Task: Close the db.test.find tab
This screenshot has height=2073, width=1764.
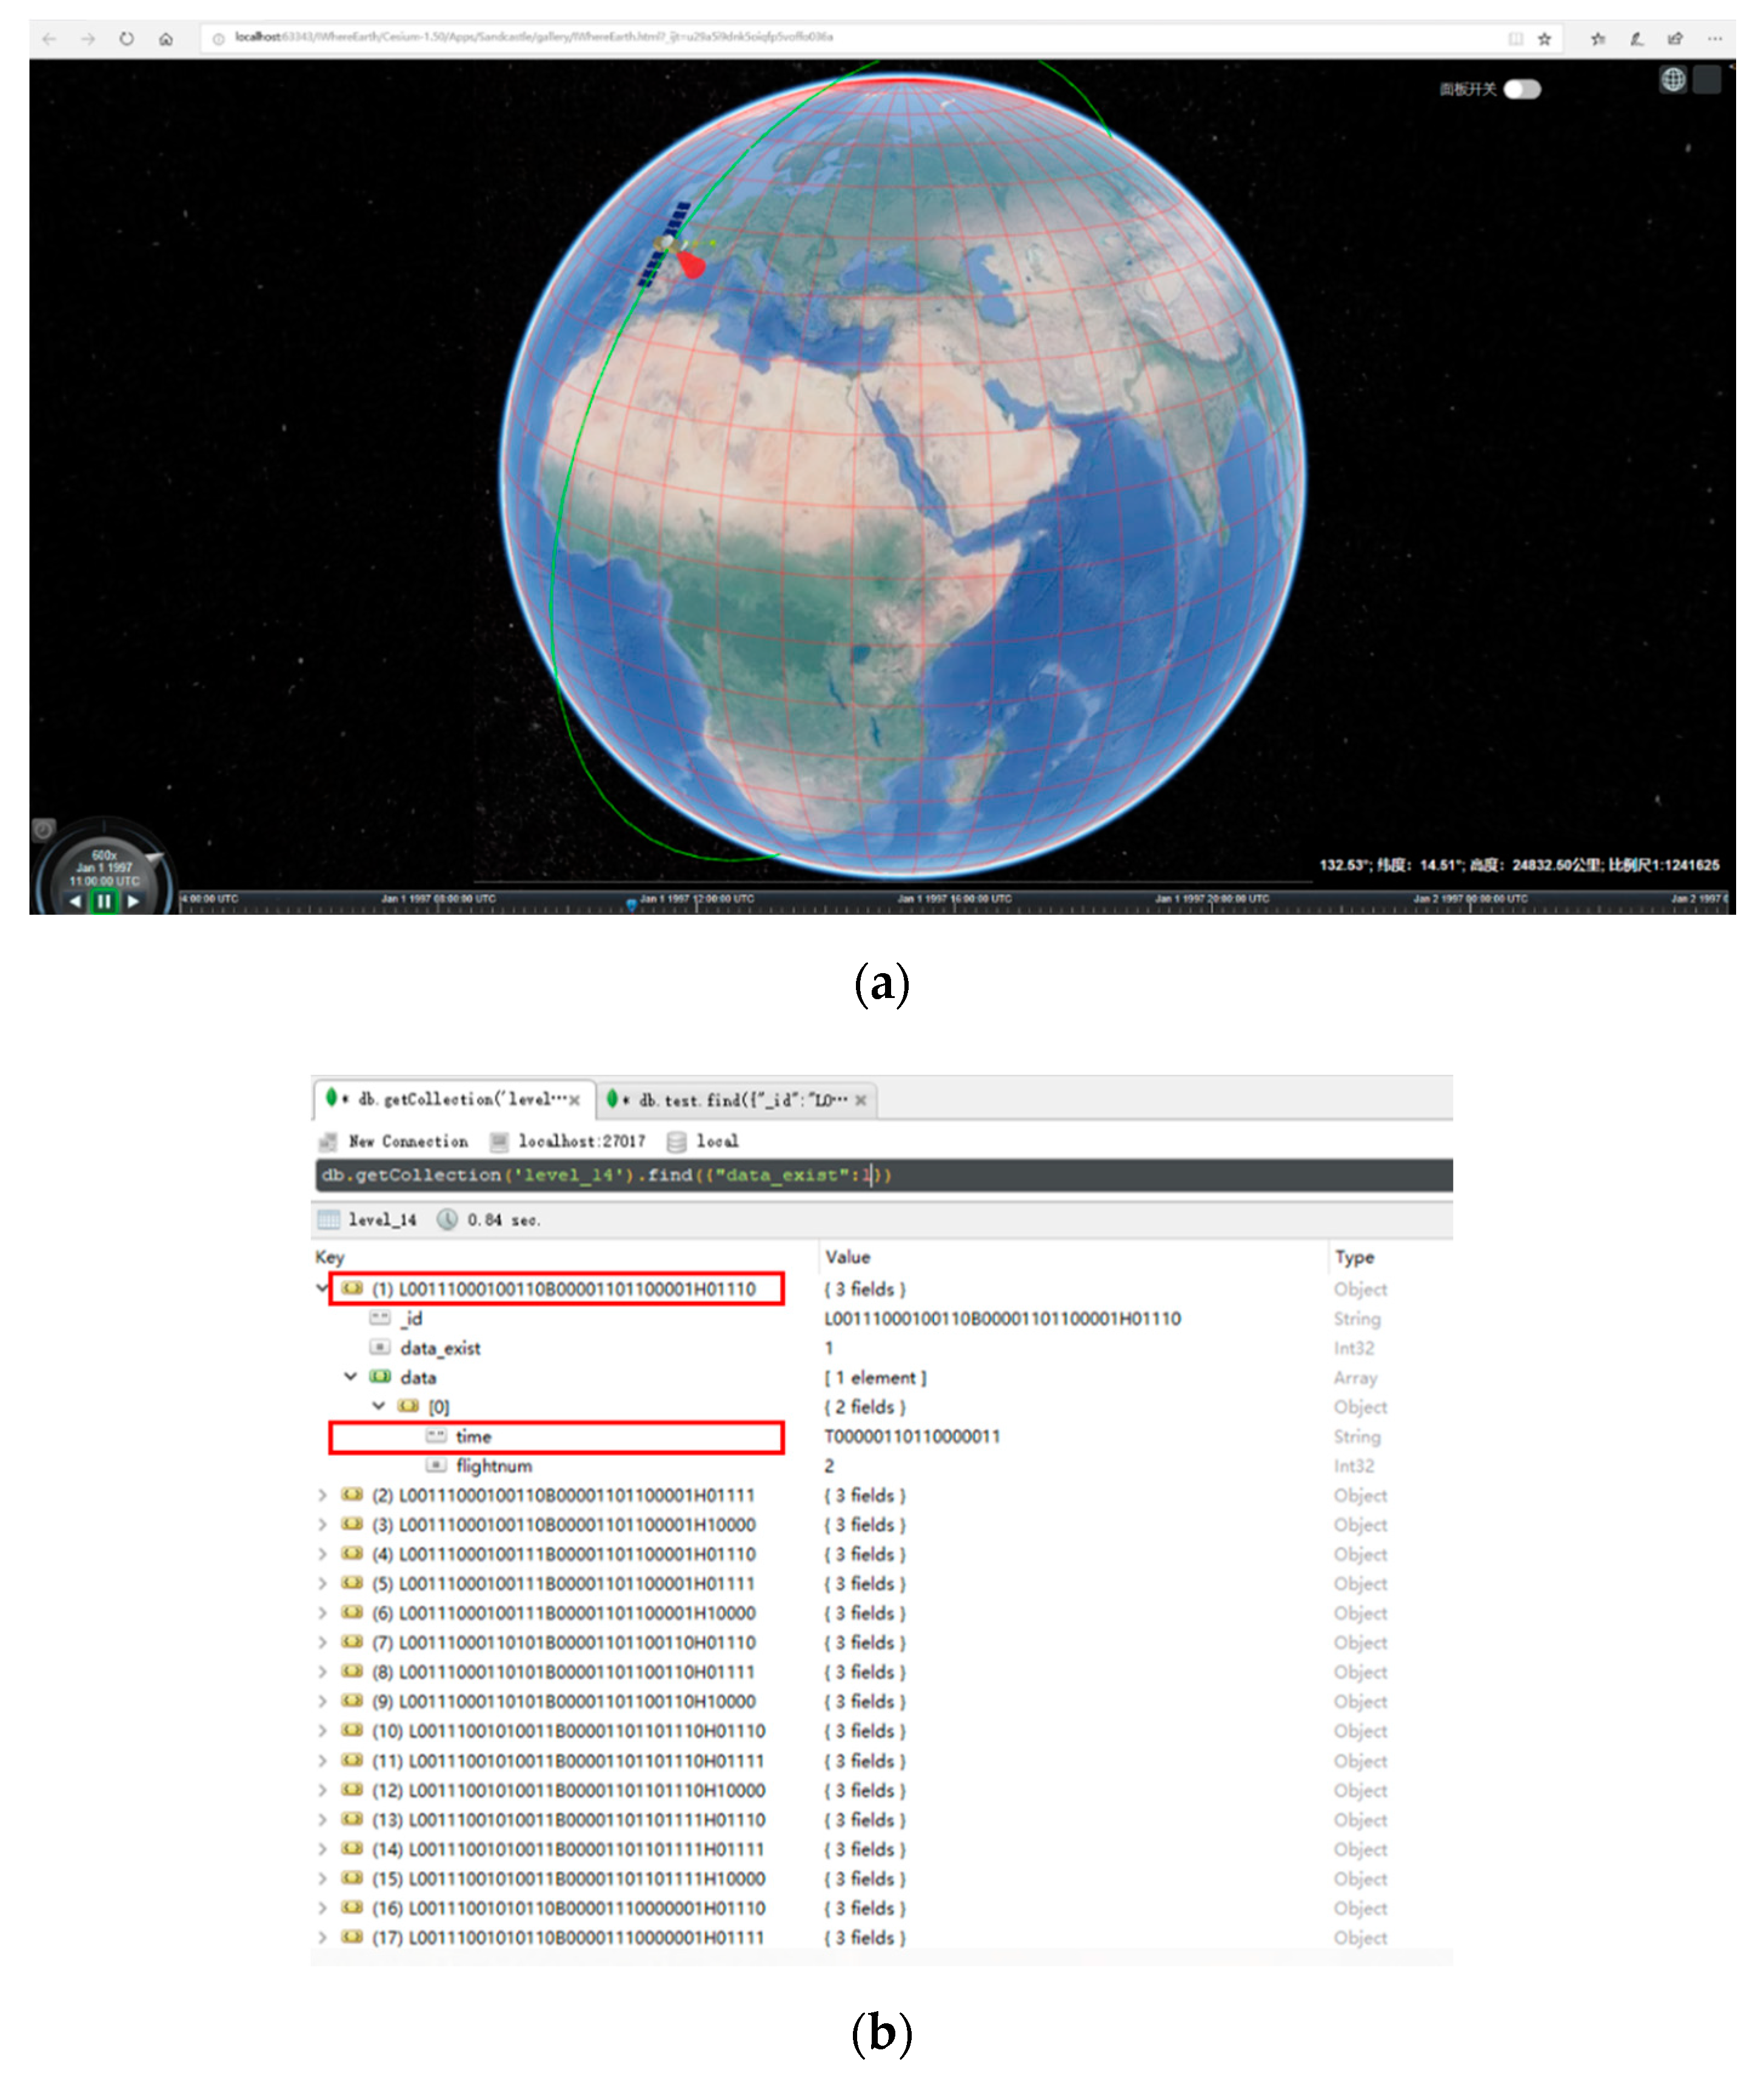Action: coord(861,1100)
